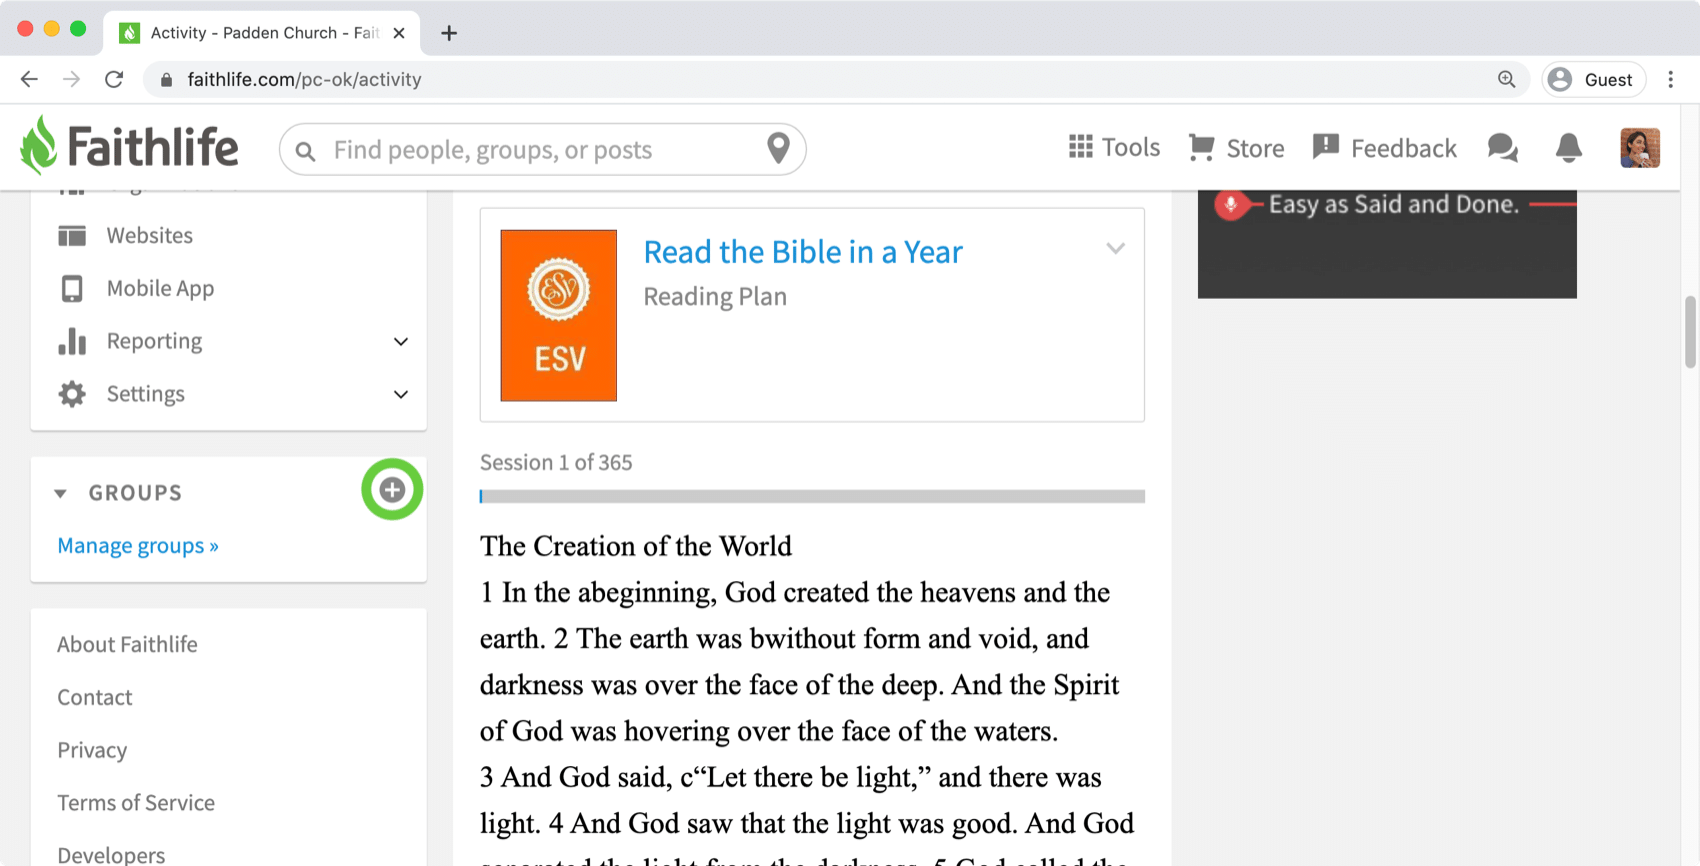Image resolution: width=1700 pixels, height=866 pixels.
Task: Open the Privacy link
Action: pyautogui.click(x=92, y=750)
